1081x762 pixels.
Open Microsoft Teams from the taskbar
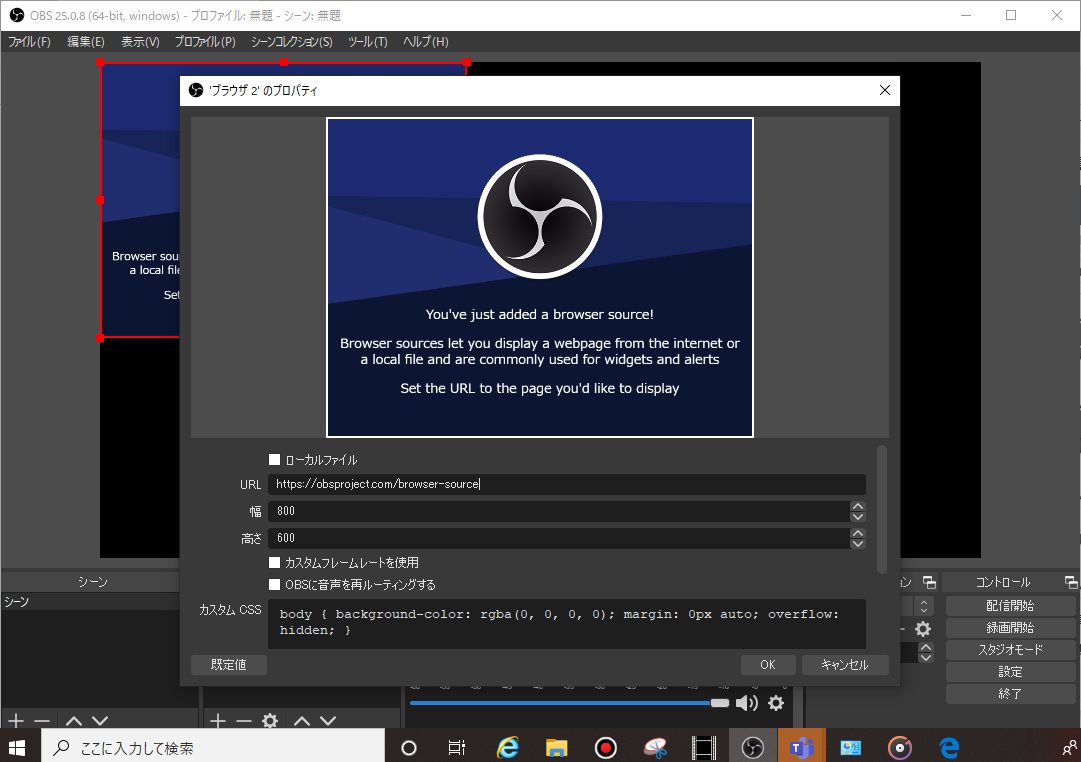pyautogui.click(x=802, y=748)
